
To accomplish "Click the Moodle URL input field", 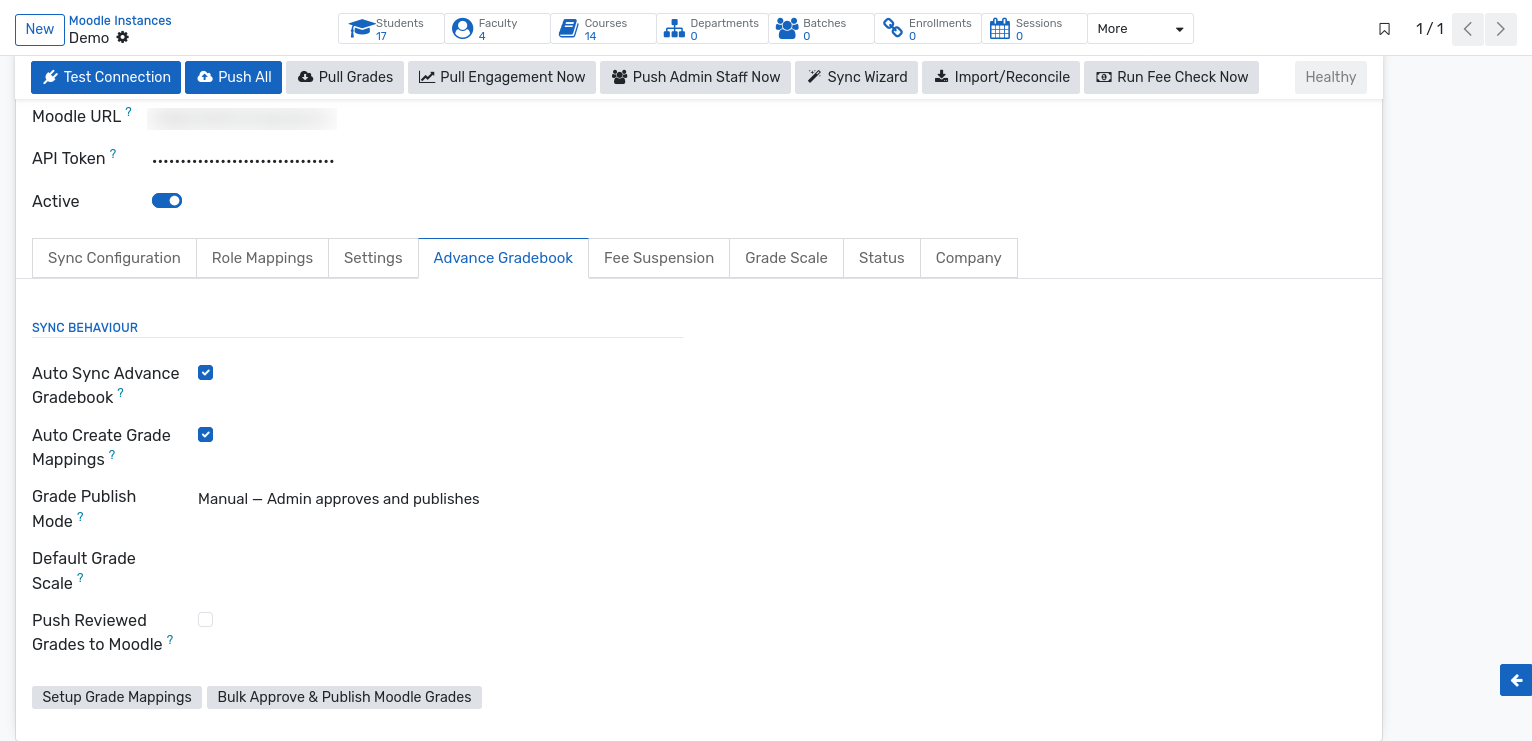I will (242, 119).
